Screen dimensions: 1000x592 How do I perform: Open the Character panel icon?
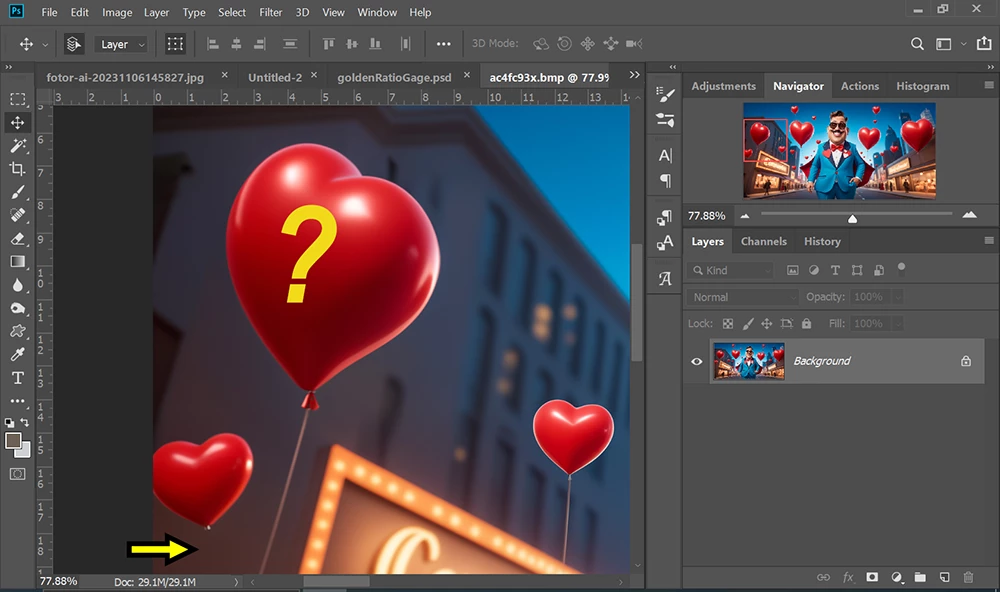pyautogui.click(x=665, y=155)
